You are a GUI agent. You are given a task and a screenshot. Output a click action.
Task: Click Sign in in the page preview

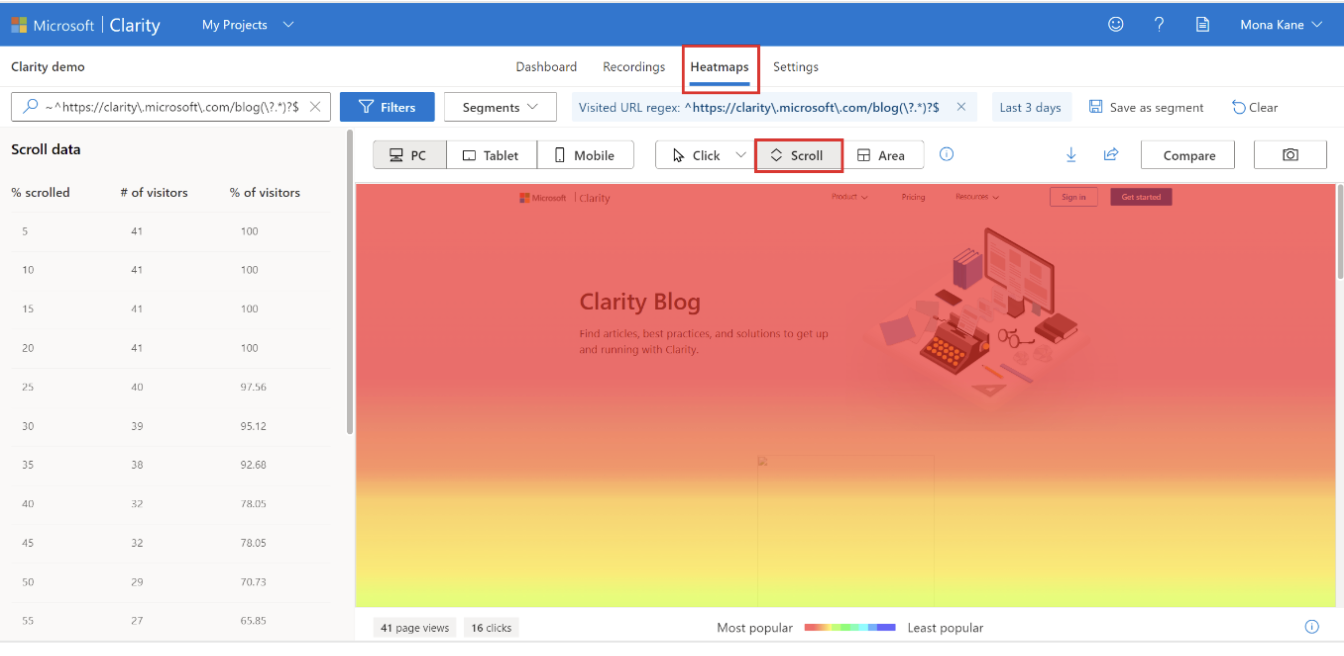pos(1073,197)
